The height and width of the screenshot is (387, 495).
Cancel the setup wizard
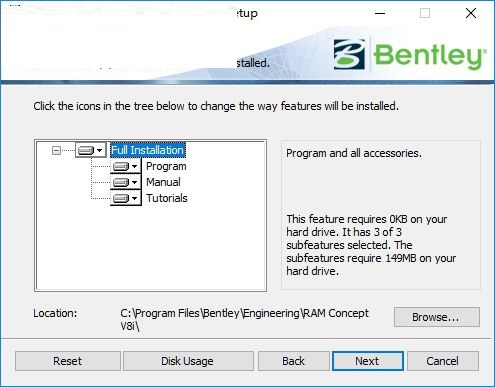(x=443, y=361)
